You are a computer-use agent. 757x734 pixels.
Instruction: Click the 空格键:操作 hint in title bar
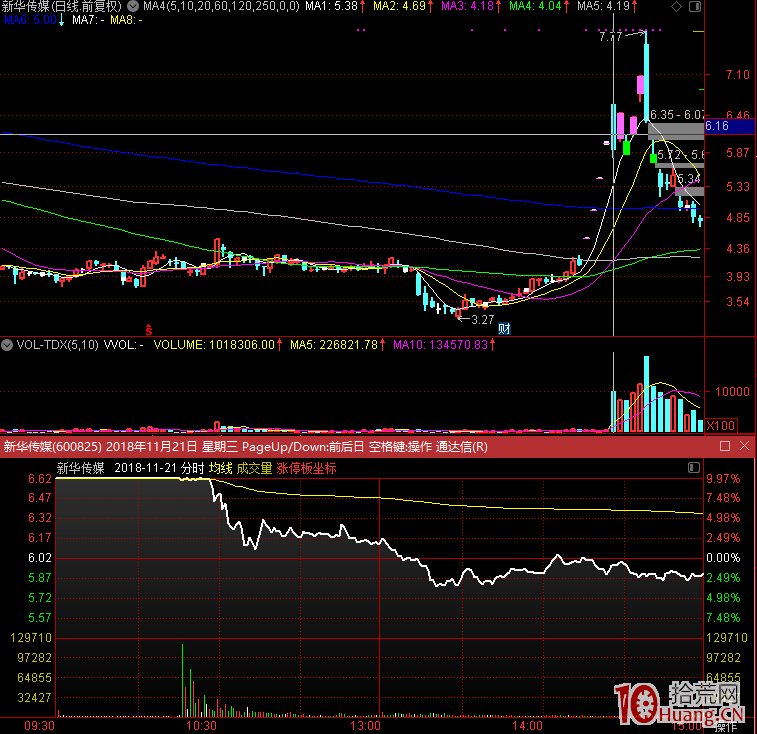[400, 447]
